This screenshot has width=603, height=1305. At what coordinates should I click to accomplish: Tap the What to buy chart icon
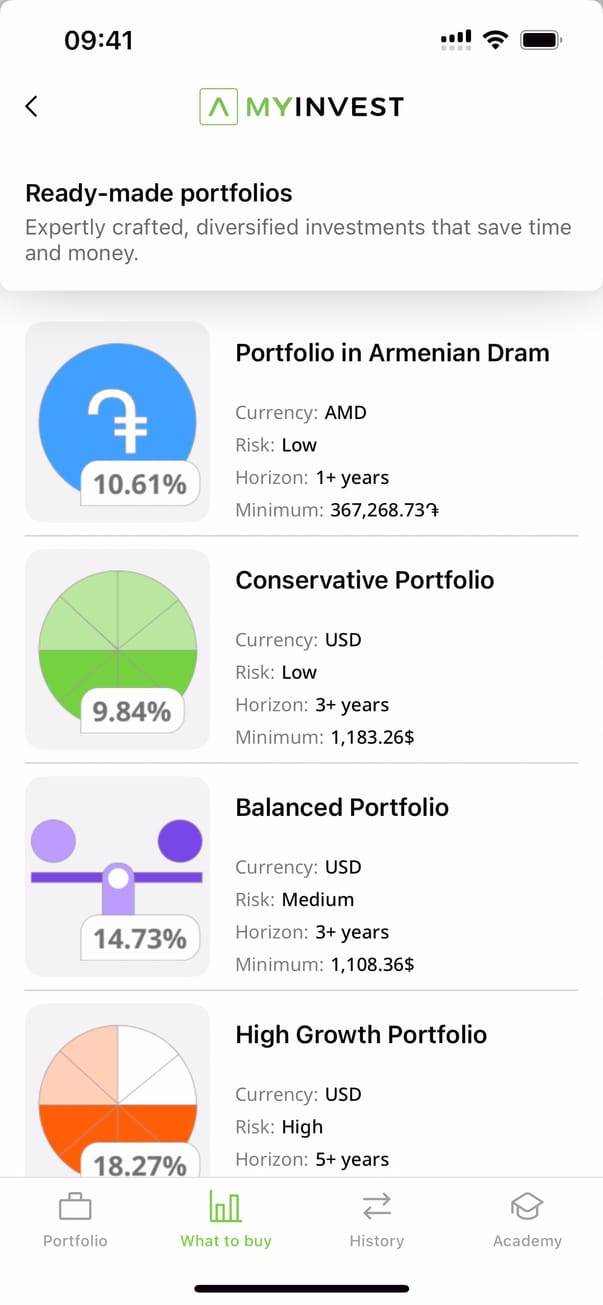(226, 1208)
